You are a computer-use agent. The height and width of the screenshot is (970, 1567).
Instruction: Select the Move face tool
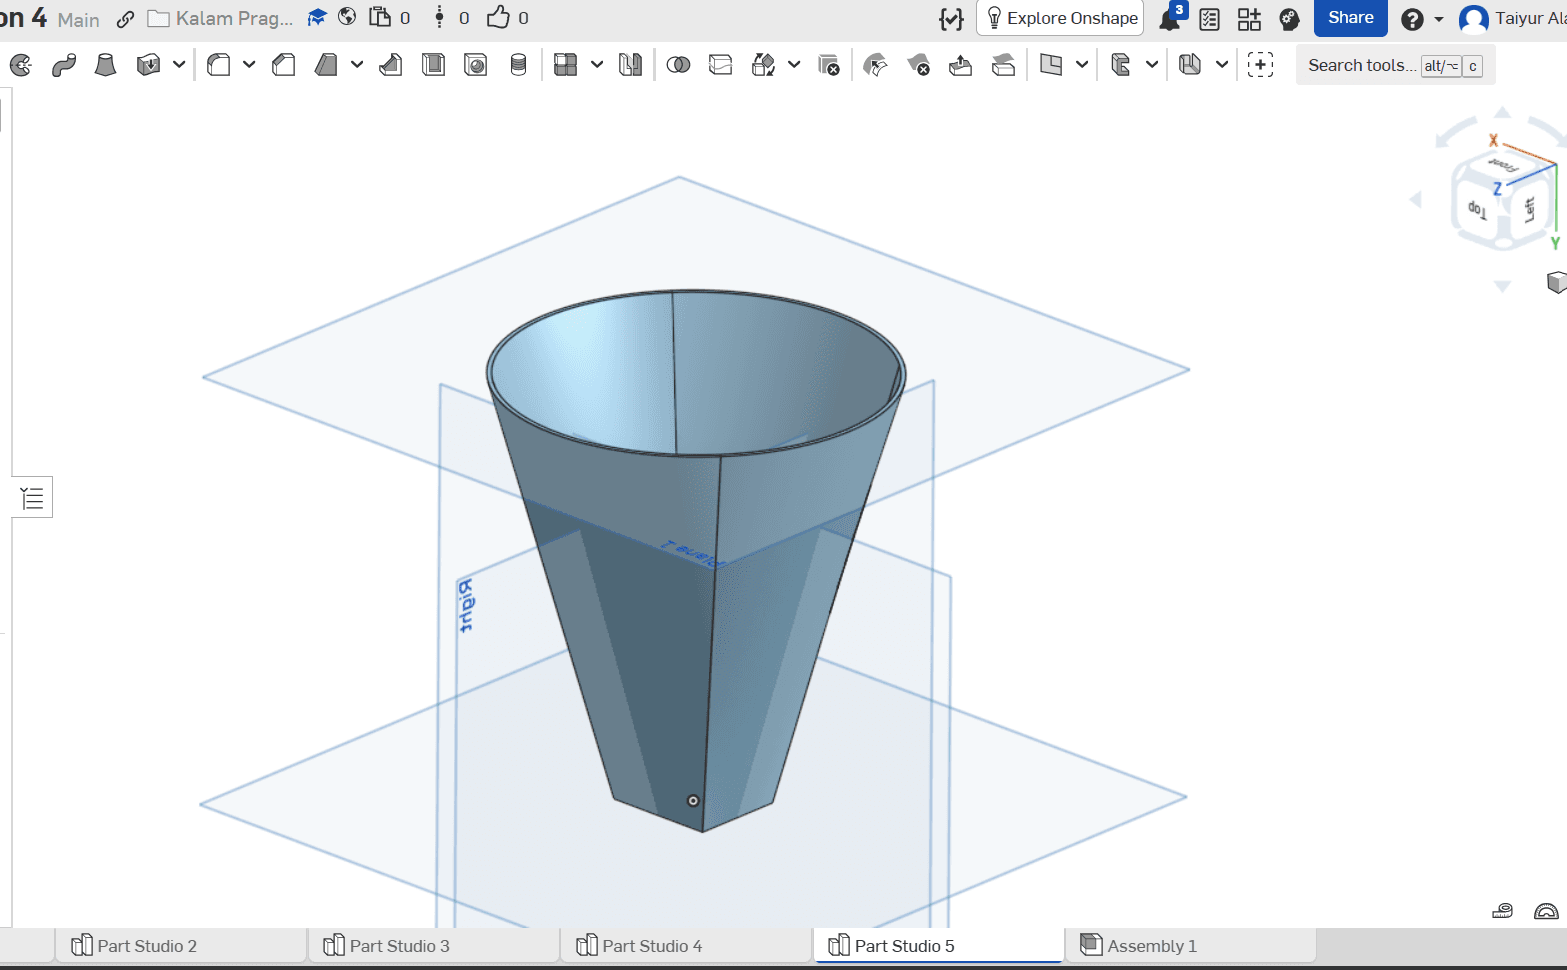click(x=960, y=65)
